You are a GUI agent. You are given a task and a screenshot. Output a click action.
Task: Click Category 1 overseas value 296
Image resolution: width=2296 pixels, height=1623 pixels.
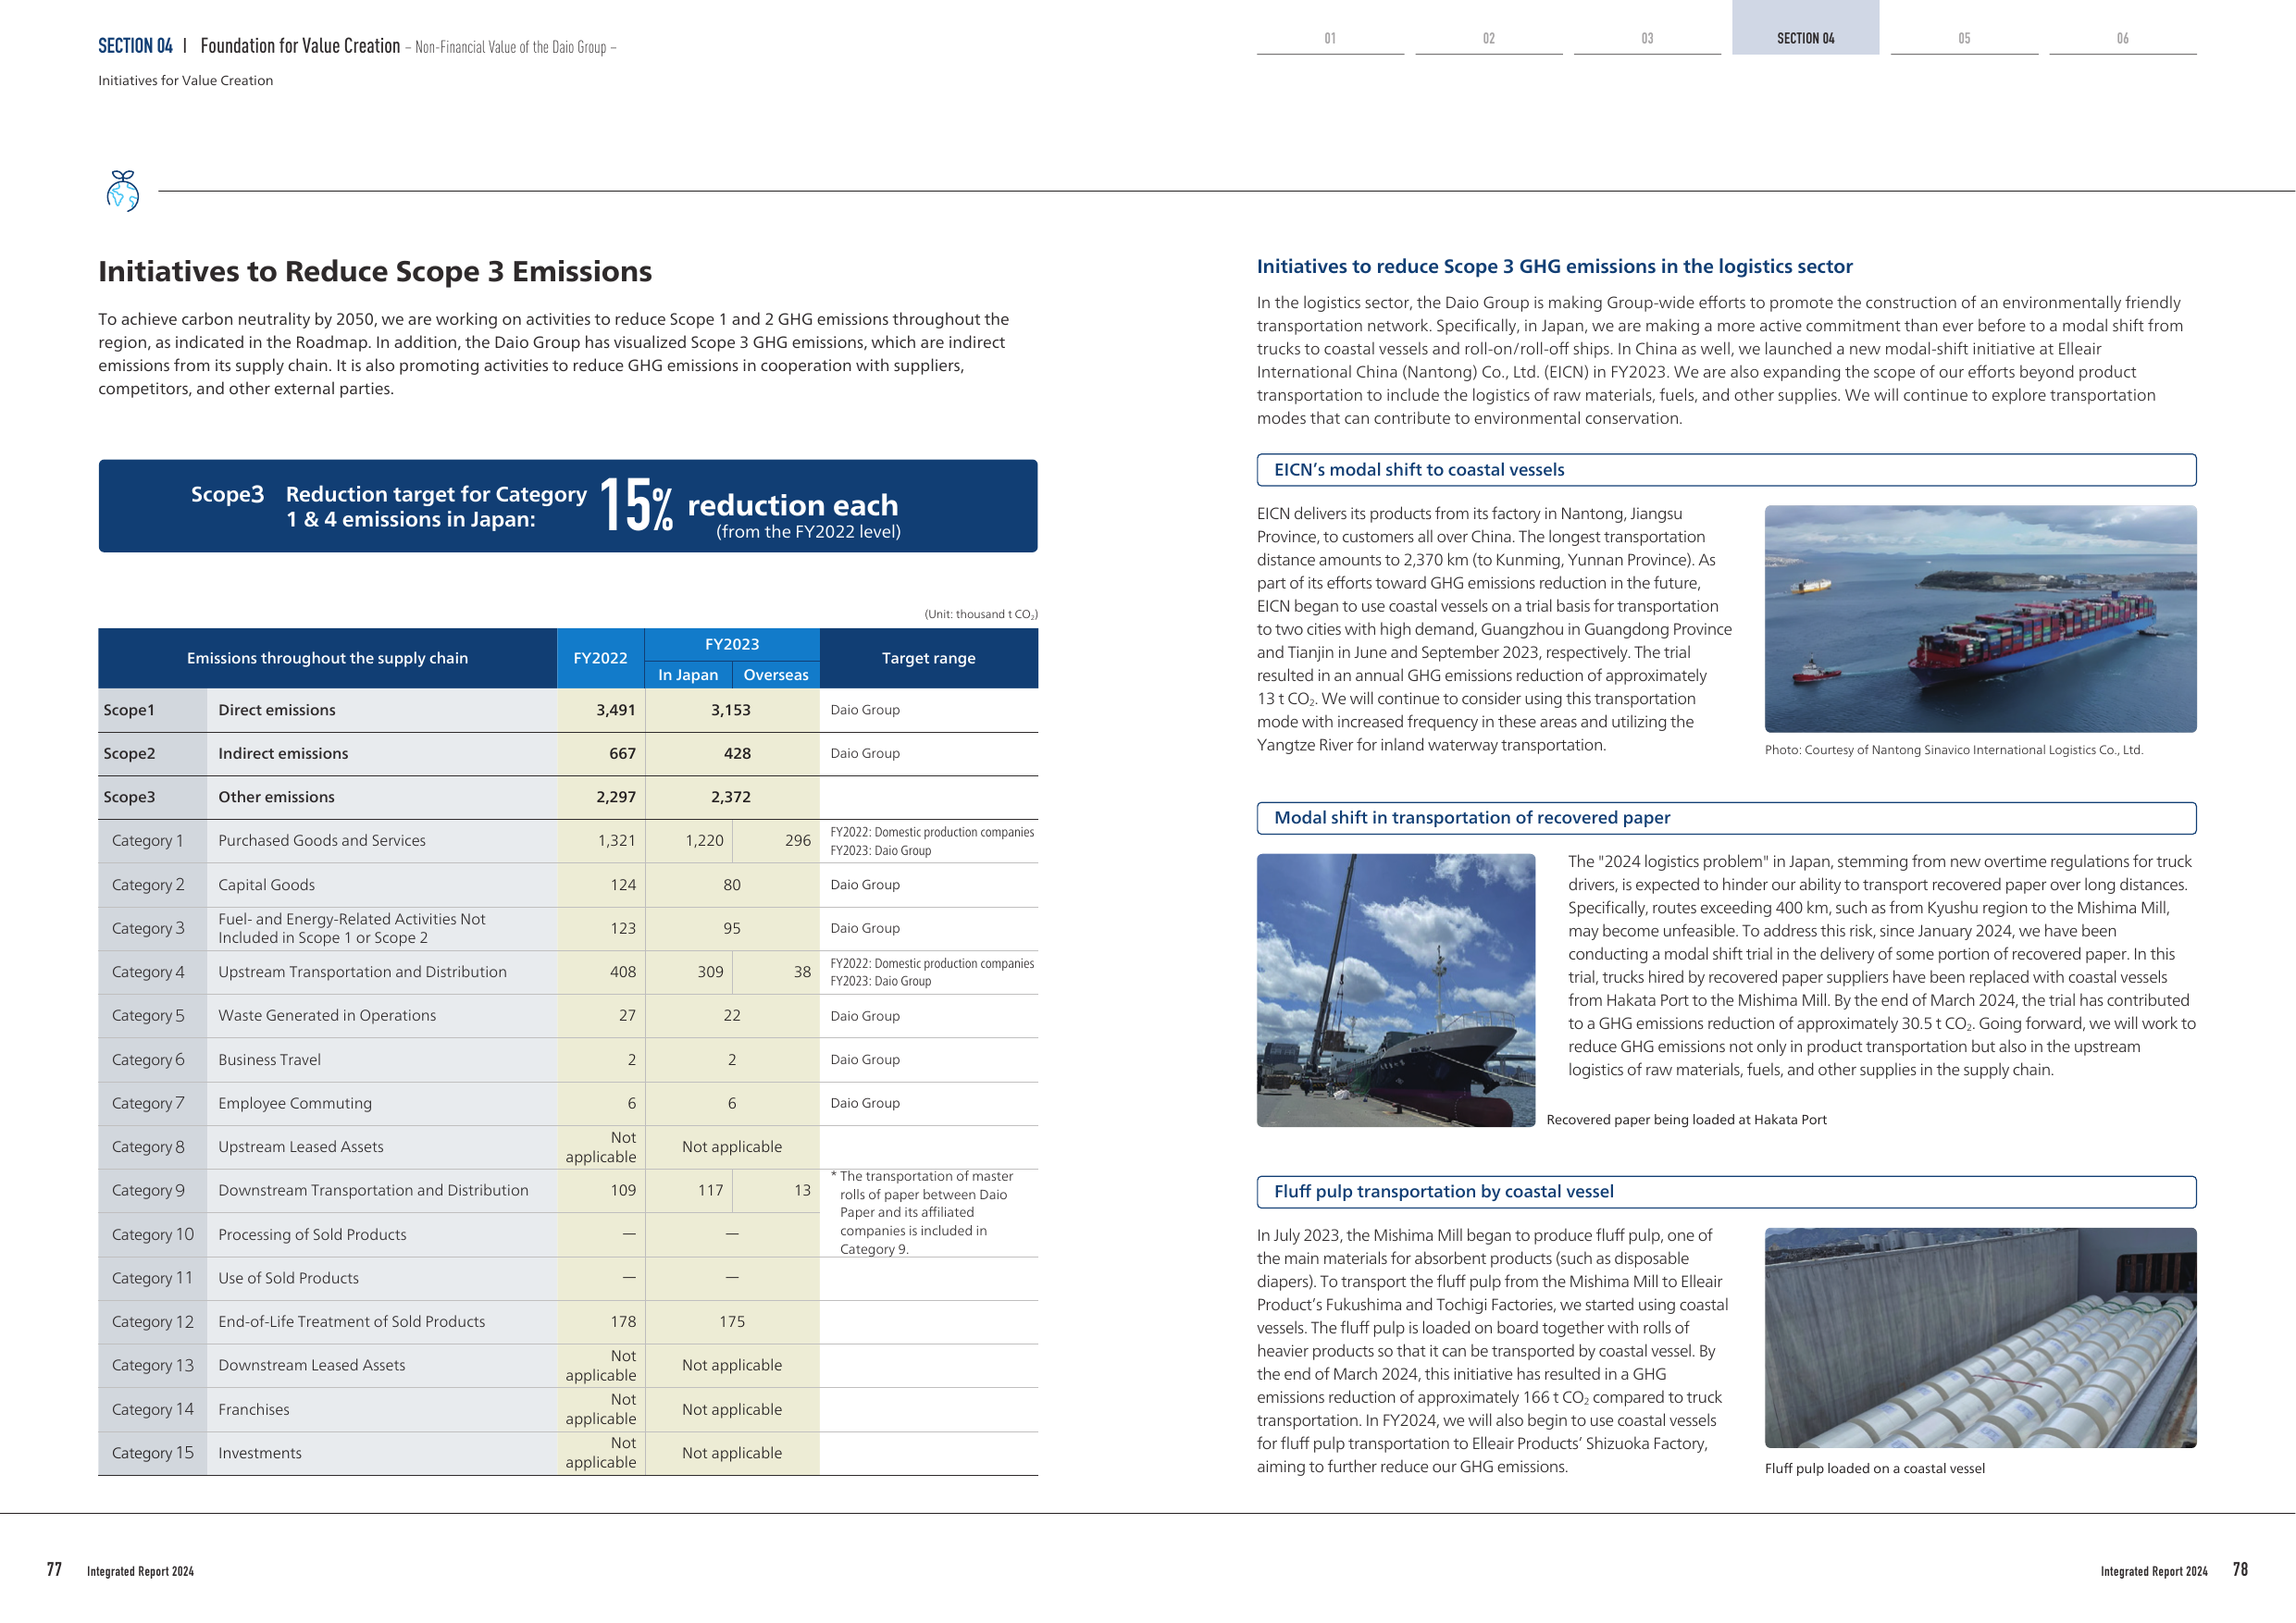[x=798, y=841]
